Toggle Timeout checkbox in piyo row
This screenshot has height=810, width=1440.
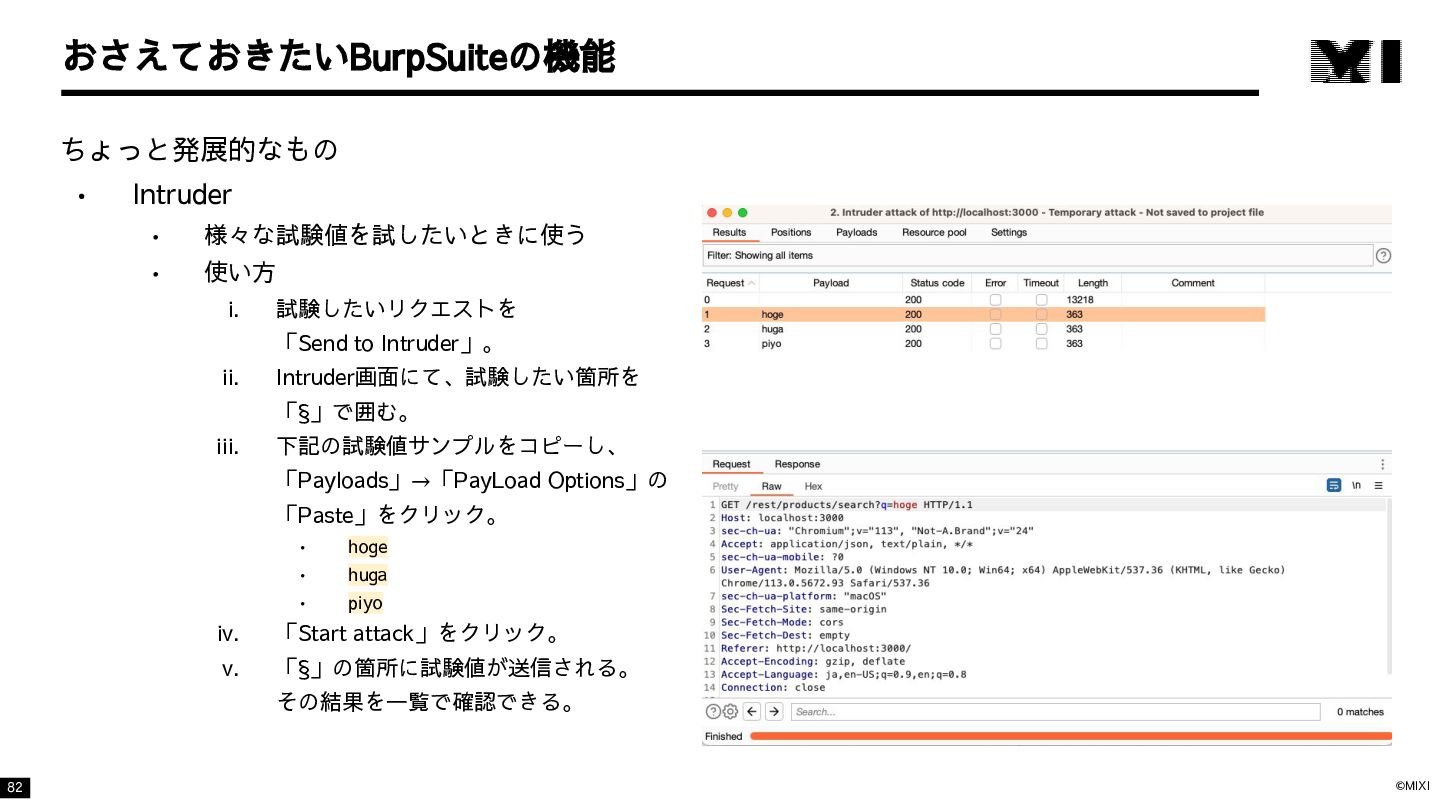[1041, 343]
